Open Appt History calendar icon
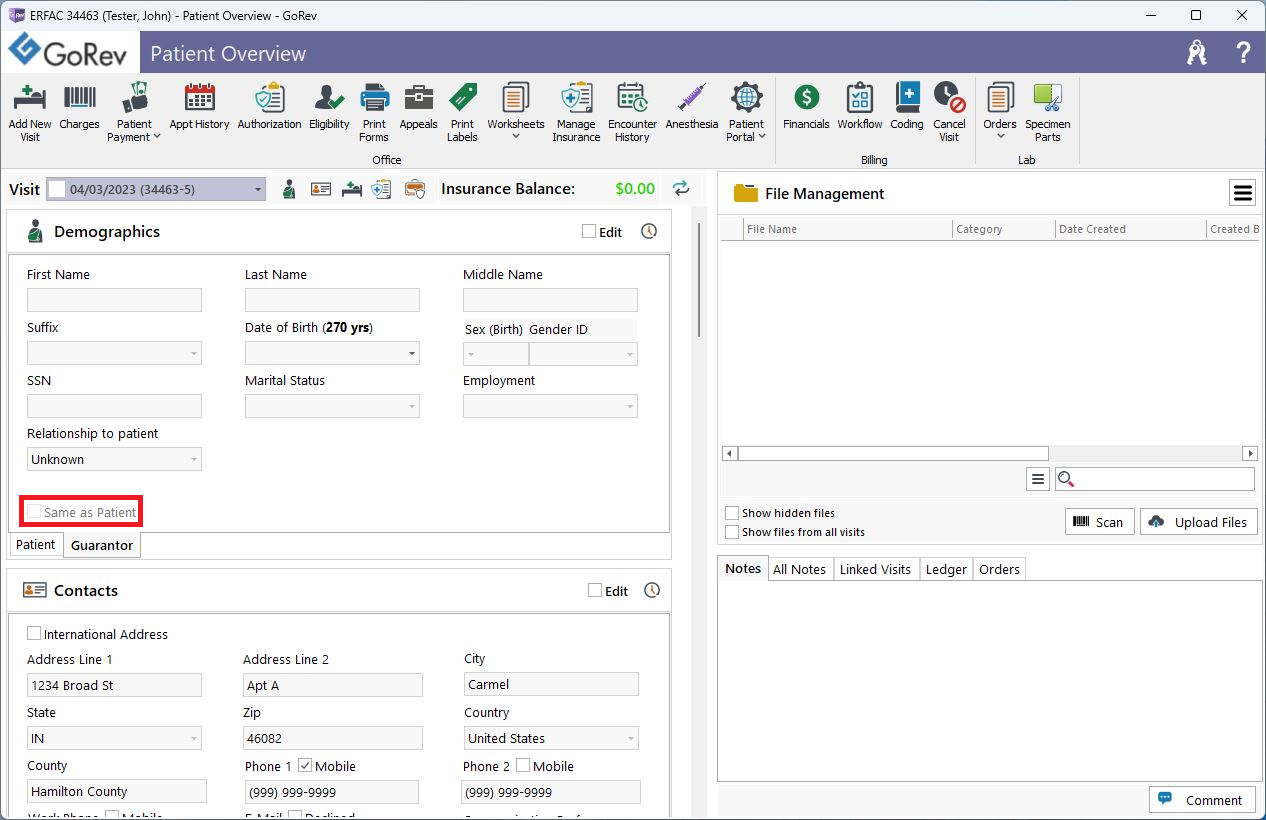This screenshot has width=1266, height=820. click(x=199, y=106)
